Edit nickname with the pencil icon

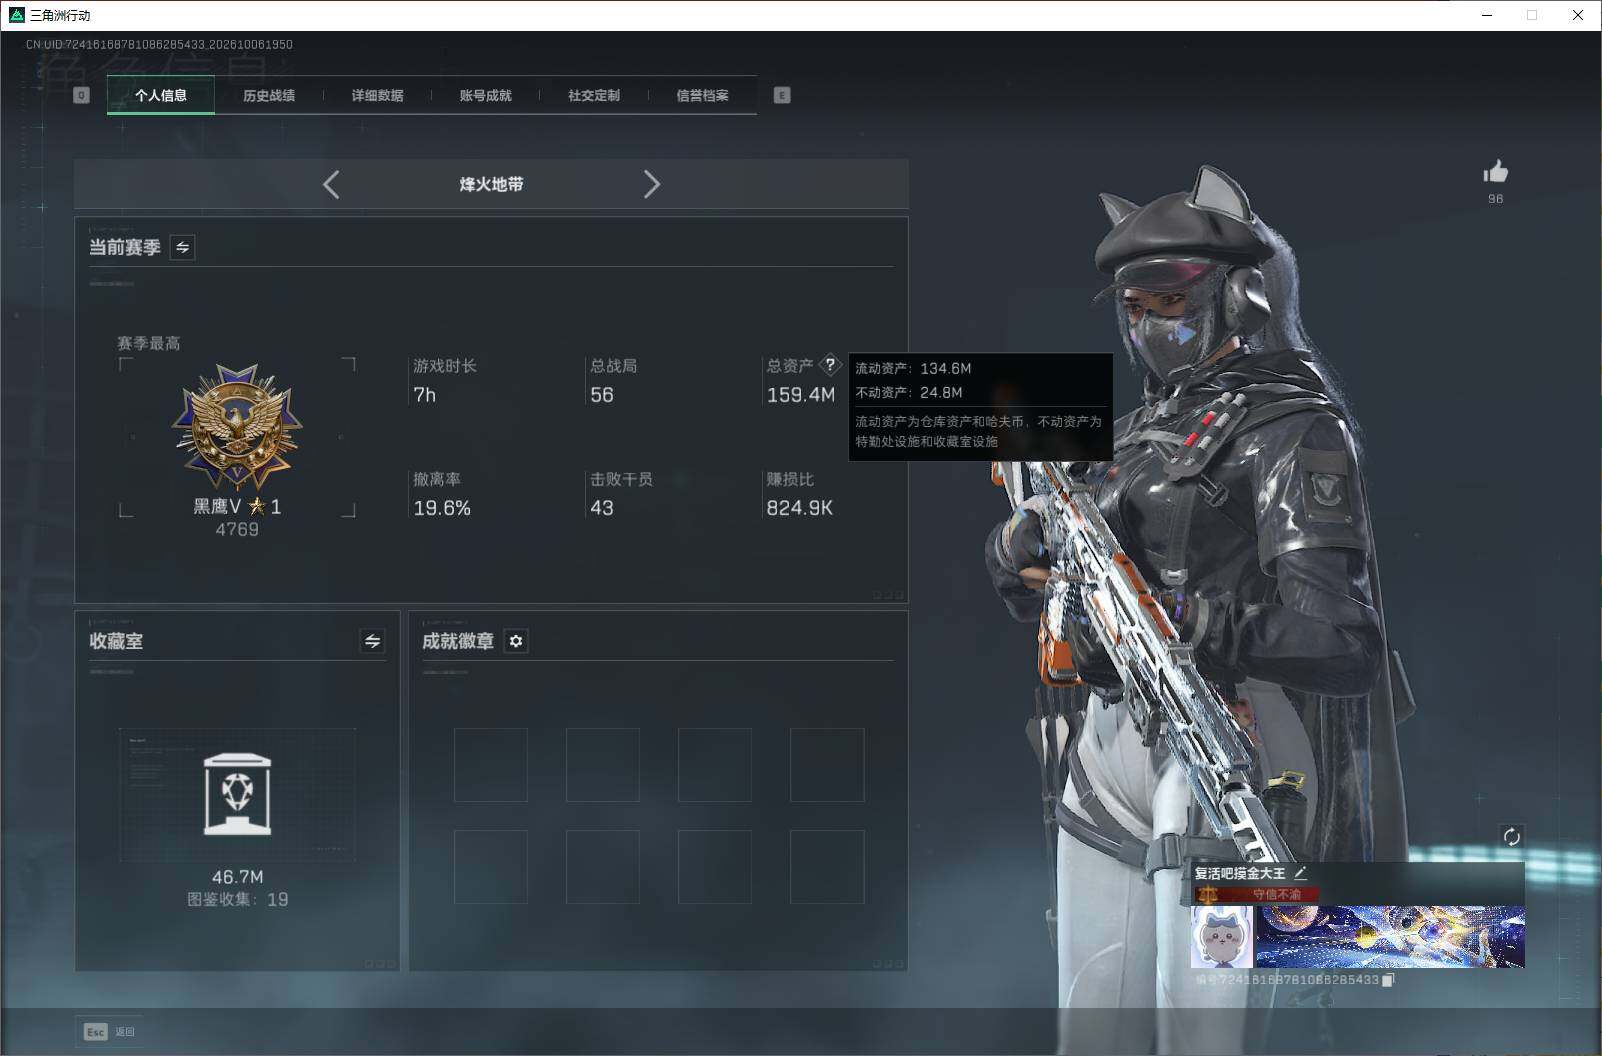1300,873
